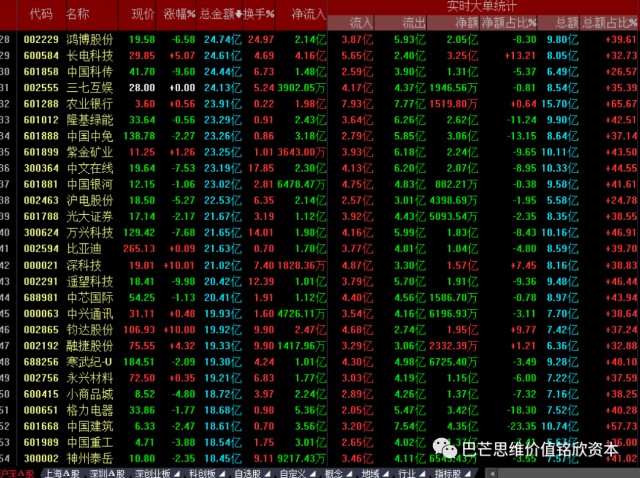Select the 中文在线 stock row
This screenshot has height=478, width=640.
pos(320,169)
